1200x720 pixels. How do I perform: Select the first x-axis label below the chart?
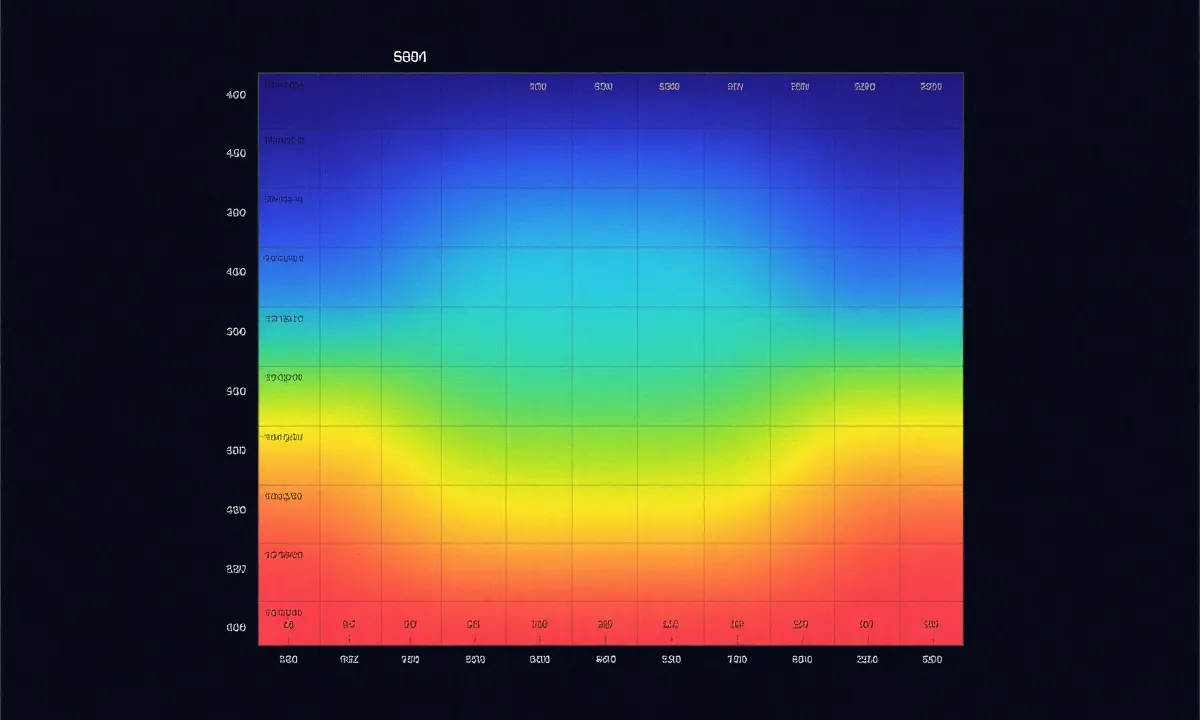click(289, 660)
